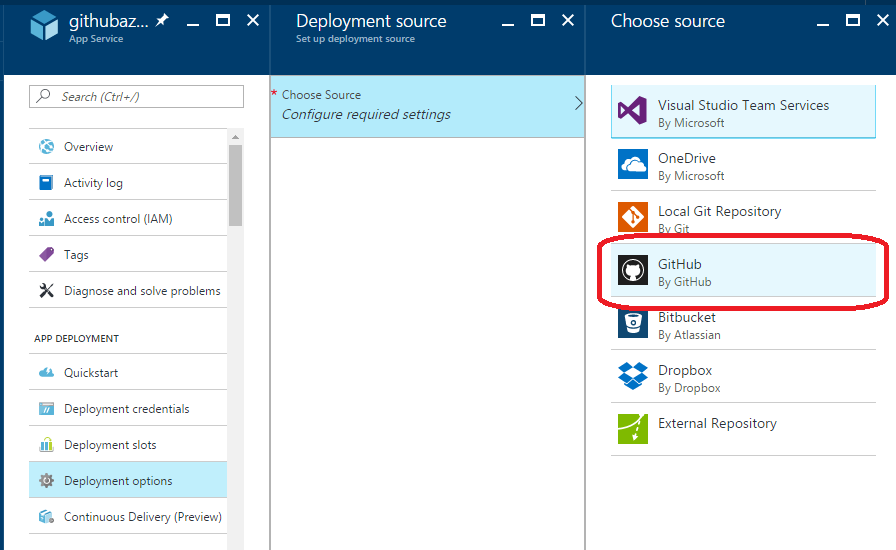Open Continuous Delivery (Preview)
The height and width of the screenshot is (550, 896).
tap(128, 517)
